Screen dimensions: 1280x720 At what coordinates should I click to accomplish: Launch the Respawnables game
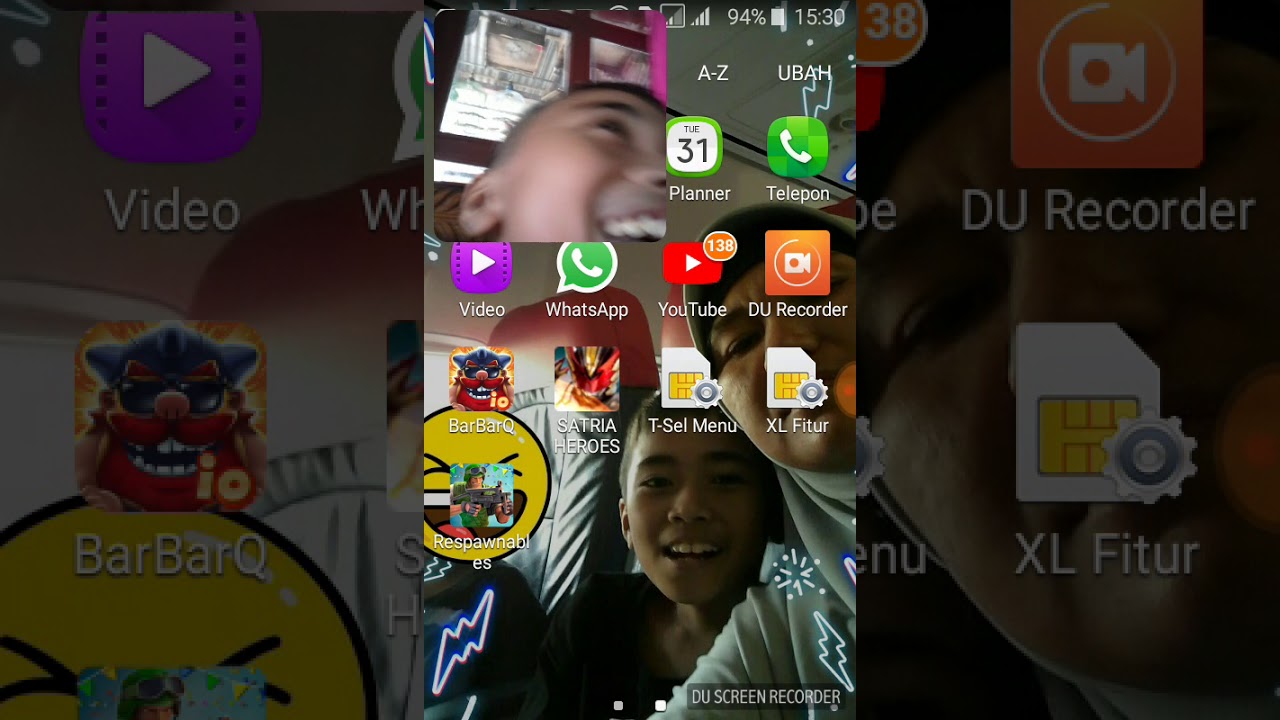[x=481, y=495]
